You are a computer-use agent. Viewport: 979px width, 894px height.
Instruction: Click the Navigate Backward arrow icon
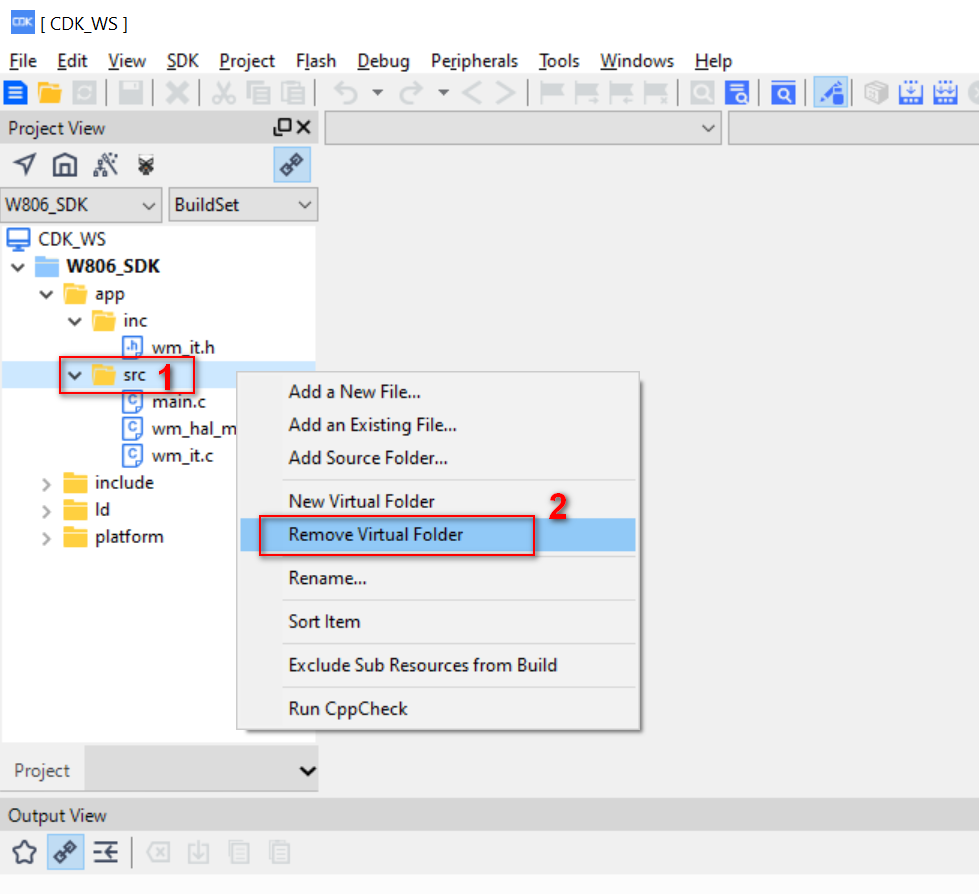click(x=472, y=93)
